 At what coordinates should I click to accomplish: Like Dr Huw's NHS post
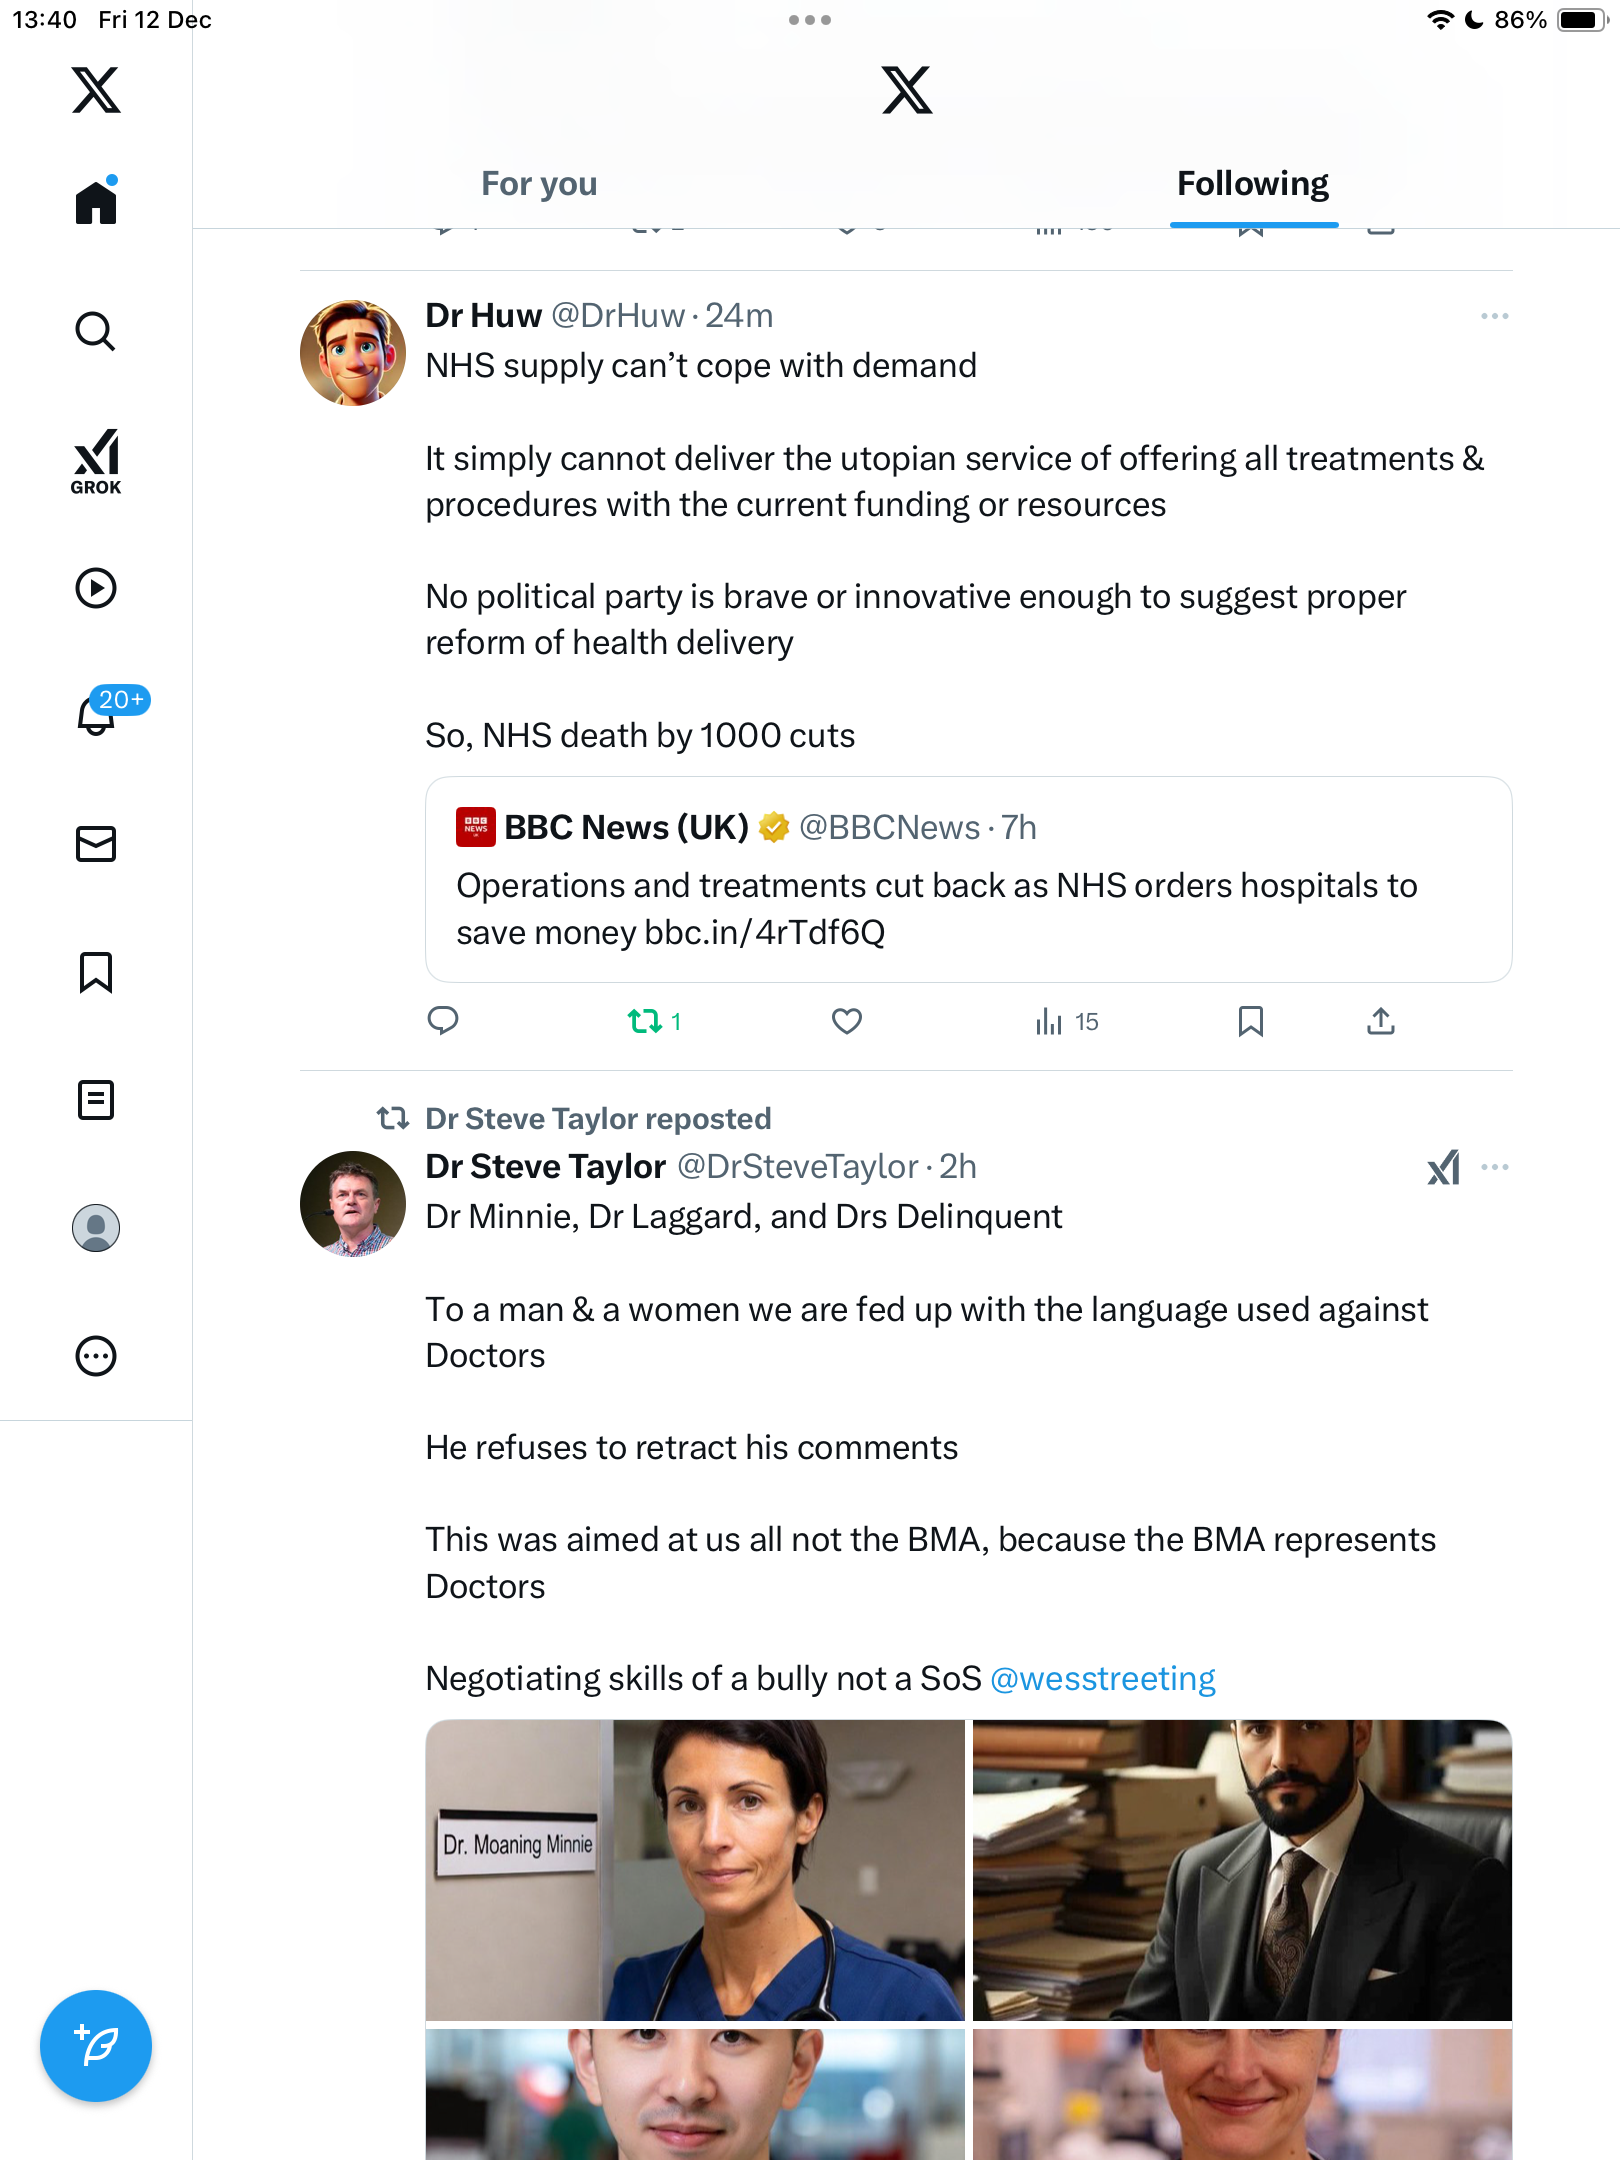847,1021
